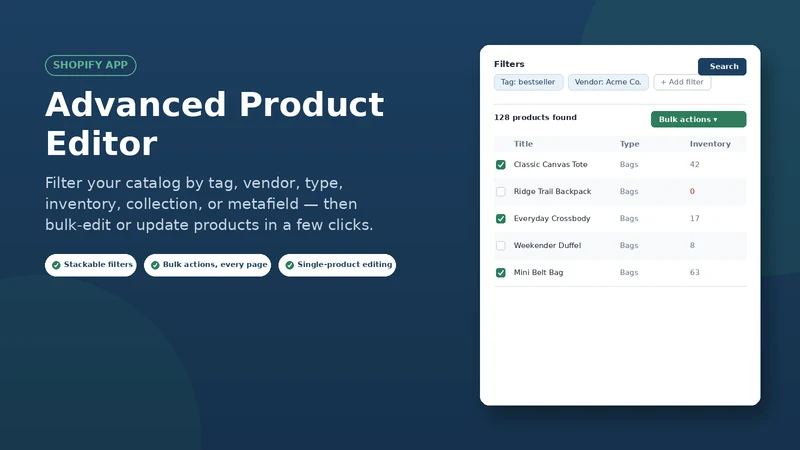Click Bags type in Classic Canvas Tote row
Viewport: 800px width, 450px height.
click(629, 164)
